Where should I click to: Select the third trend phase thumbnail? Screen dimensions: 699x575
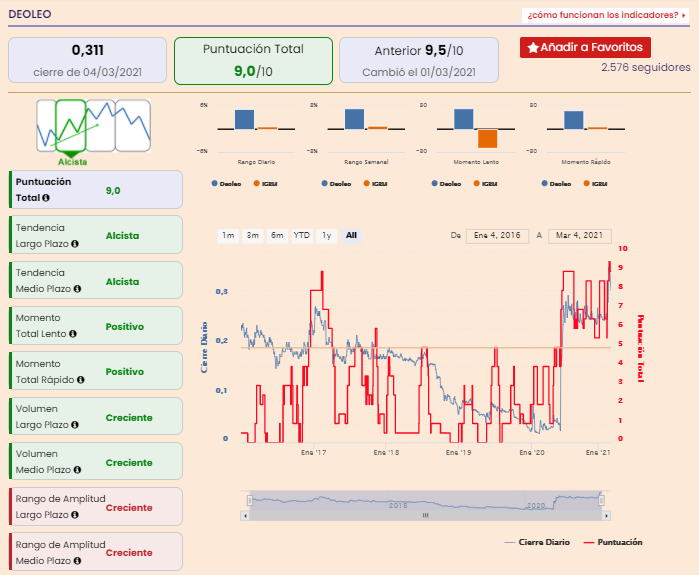(x=101, y=126)
